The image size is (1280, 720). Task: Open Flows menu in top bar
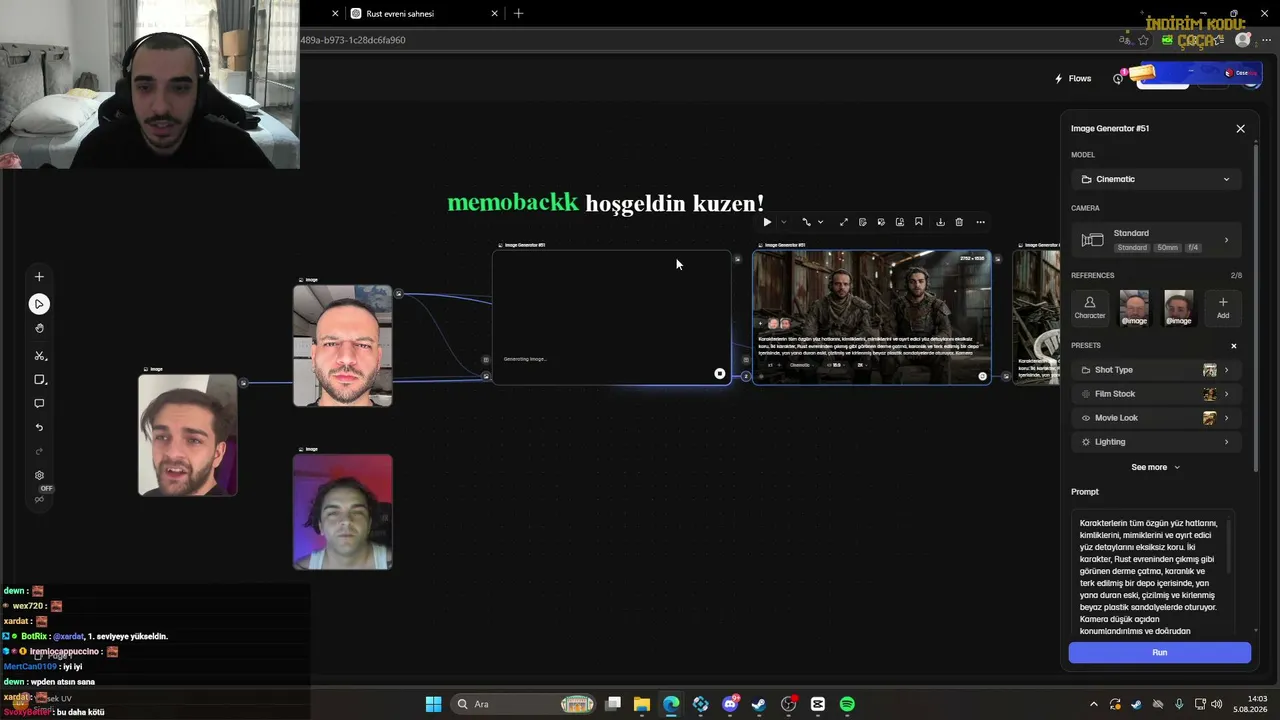pyautogui.click(x=1073, y=79)
